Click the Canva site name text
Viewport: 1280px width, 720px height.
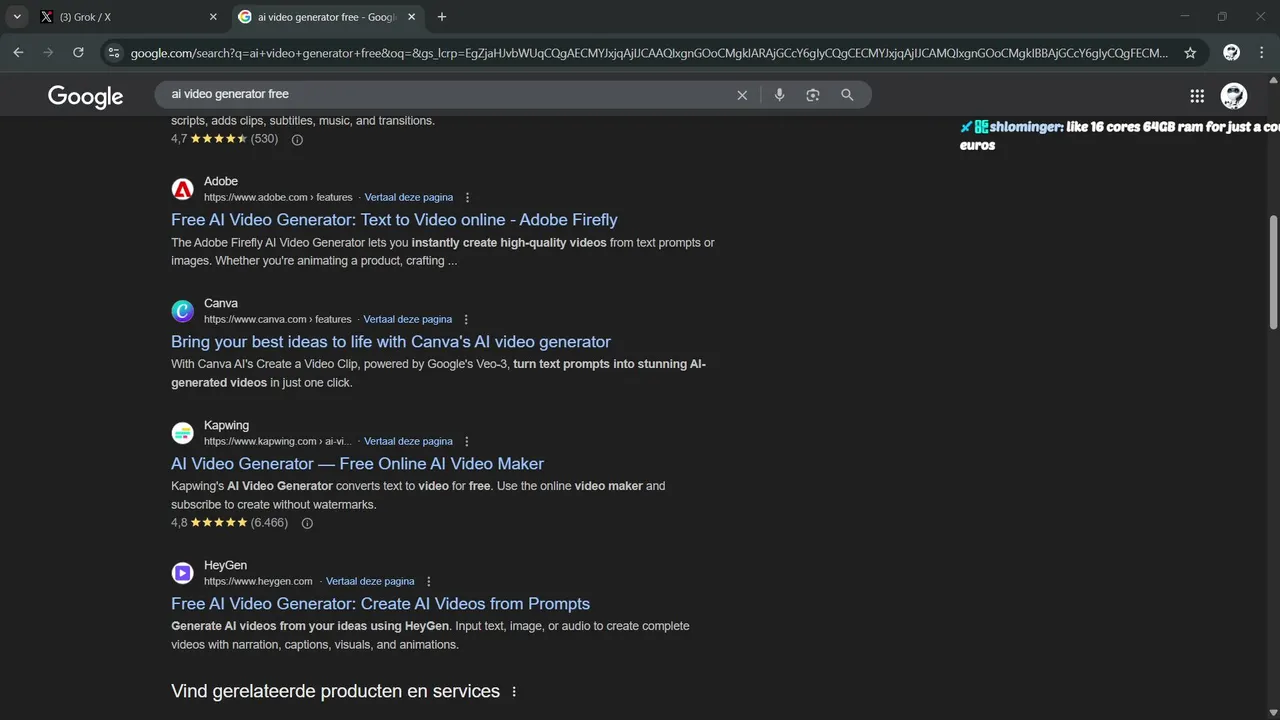[x=221, y=304]
